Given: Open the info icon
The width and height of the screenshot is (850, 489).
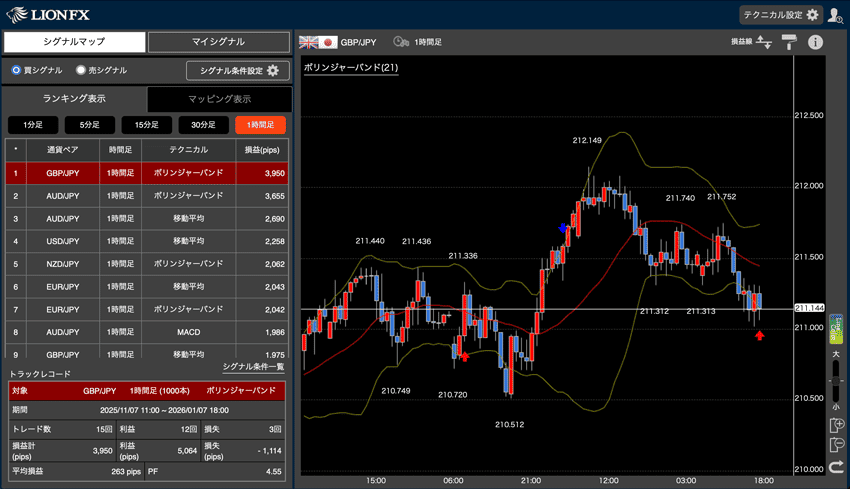Looking at the screenshot, I should pos(815,42).
